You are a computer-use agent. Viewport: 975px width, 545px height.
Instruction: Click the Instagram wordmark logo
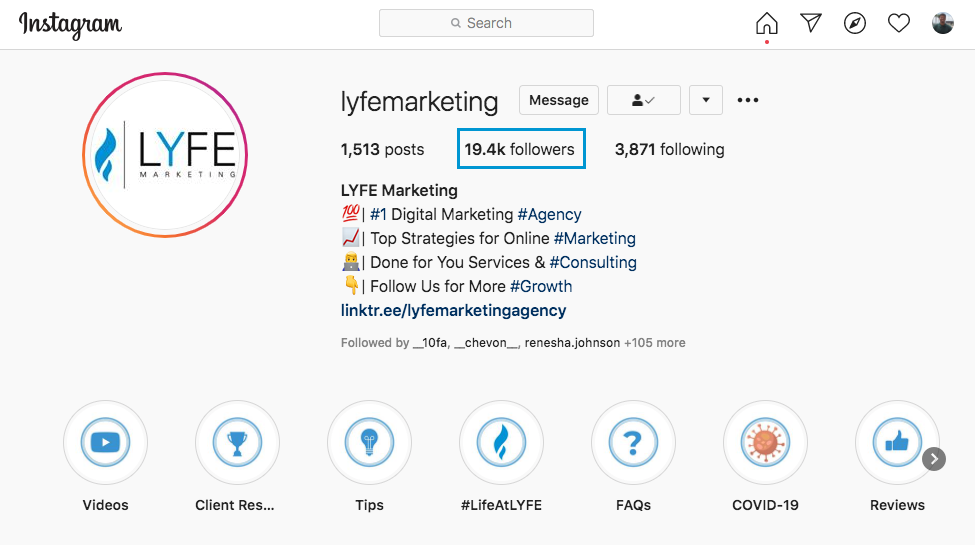point(70,25)
